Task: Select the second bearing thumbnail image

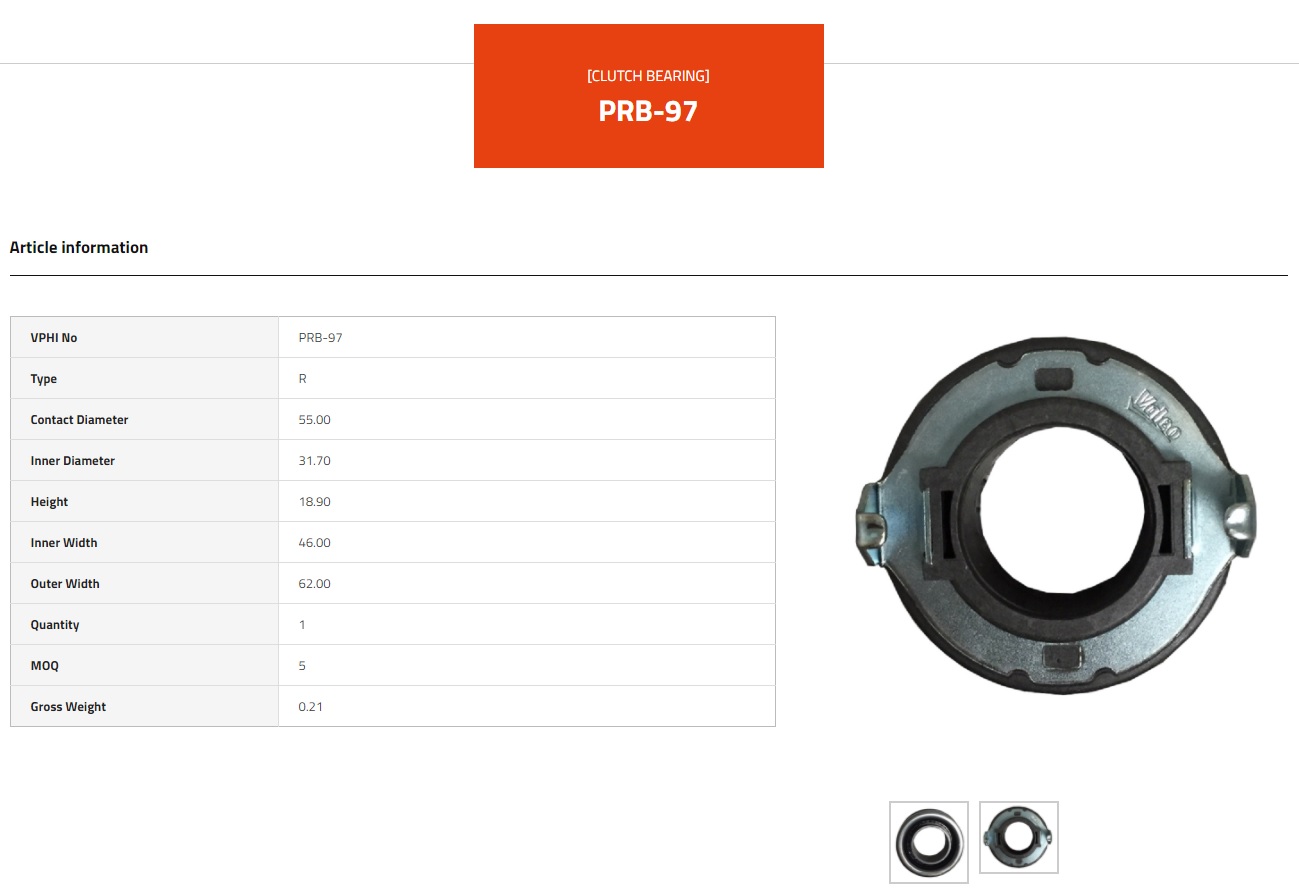Action: point(1019,838)
